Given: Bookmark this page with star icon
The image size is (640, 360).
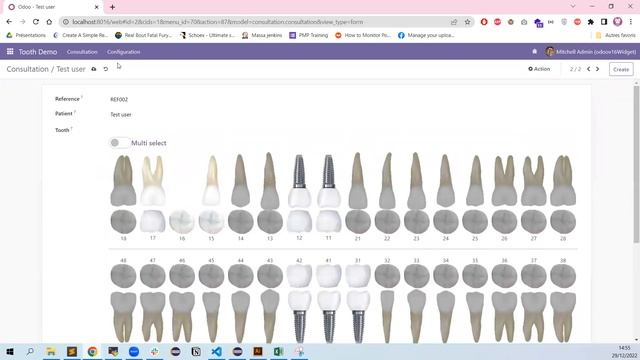Looking at the screenshot, I should (467, 22).
